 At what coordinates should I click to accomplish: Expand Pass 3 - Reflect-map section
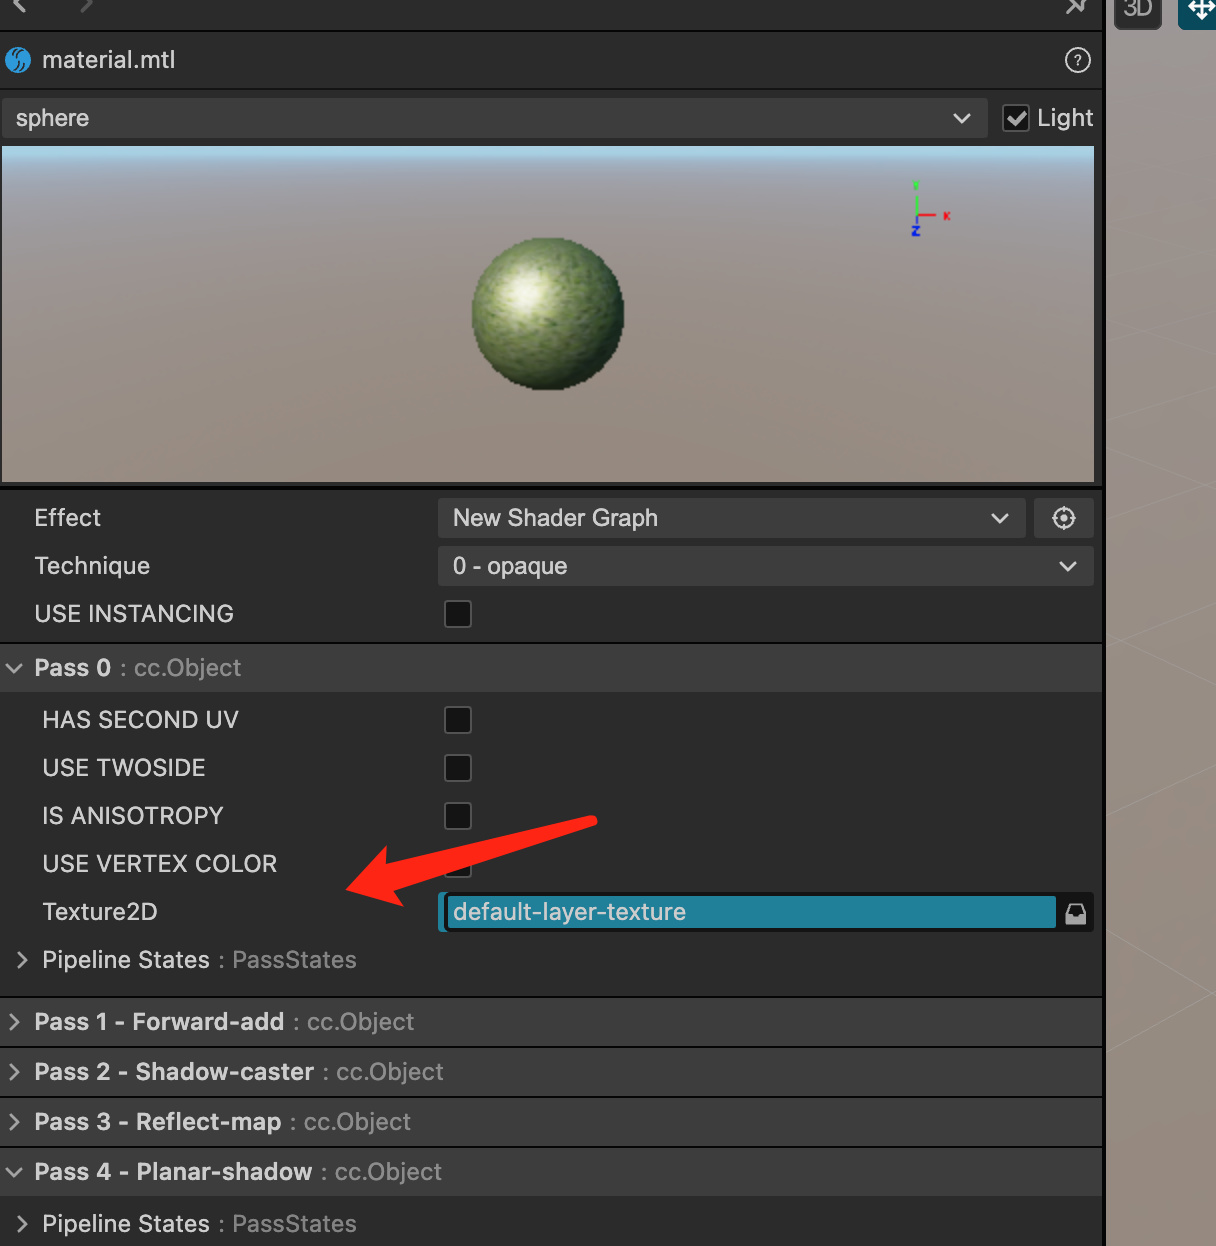[x=14, y=1122]
